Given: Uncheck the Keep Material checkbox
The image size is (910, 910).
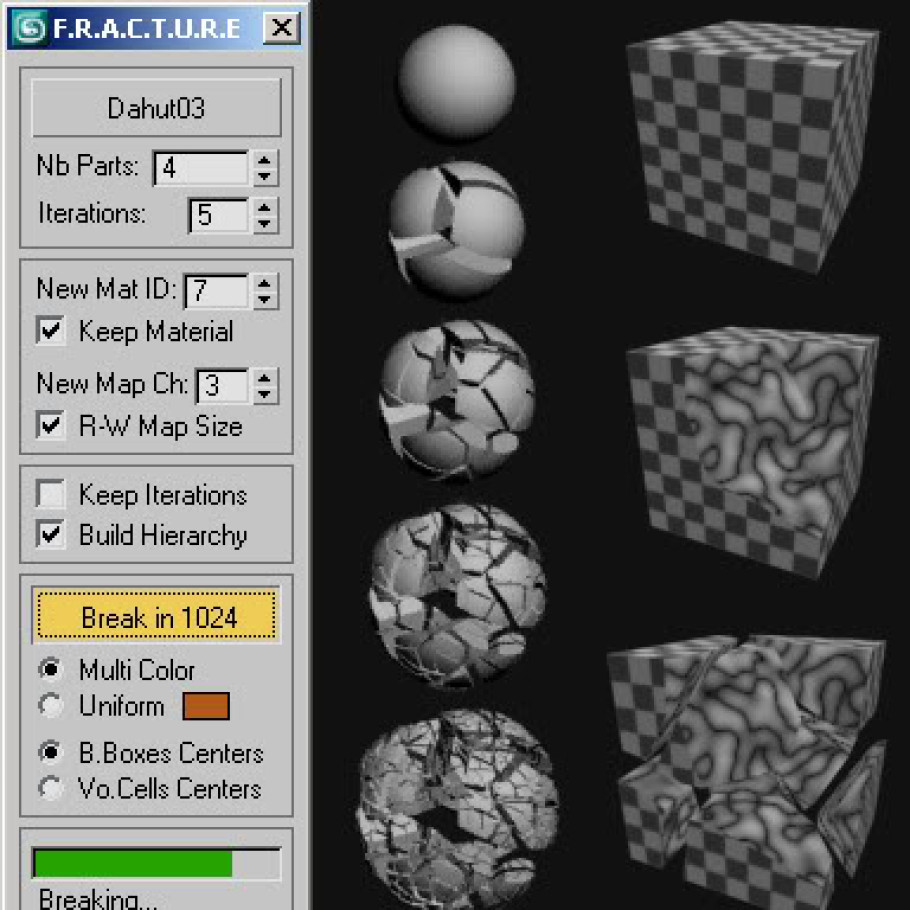Looking at the screenshot, I should point(50,331).
